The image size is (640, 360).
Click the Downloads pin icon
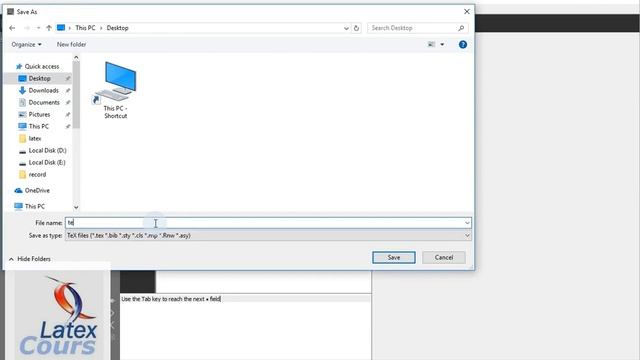coord(68,90)
